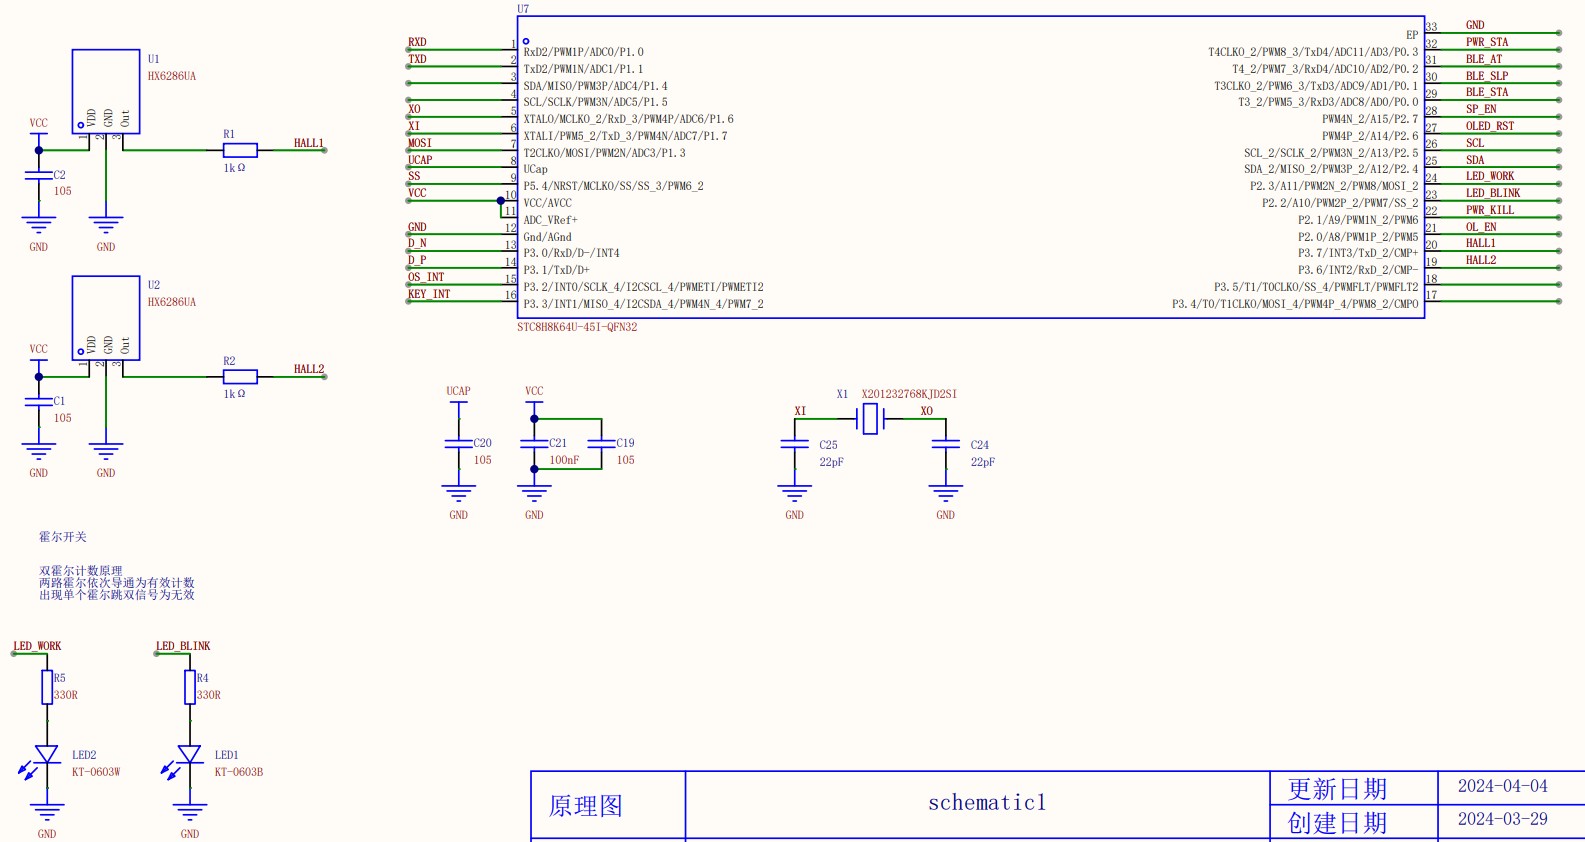Select the 双霍尔计数原理 note line

click(81, 571)
